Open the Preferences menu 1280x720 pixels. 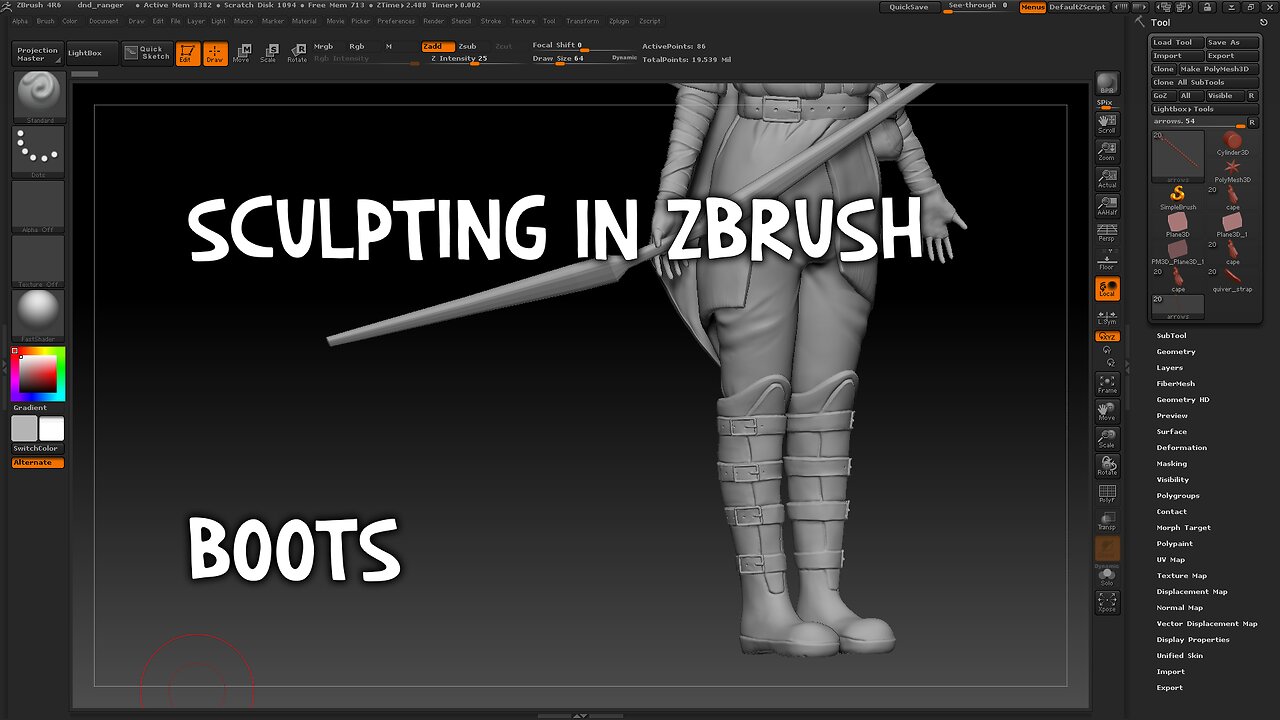coord(396,21)
